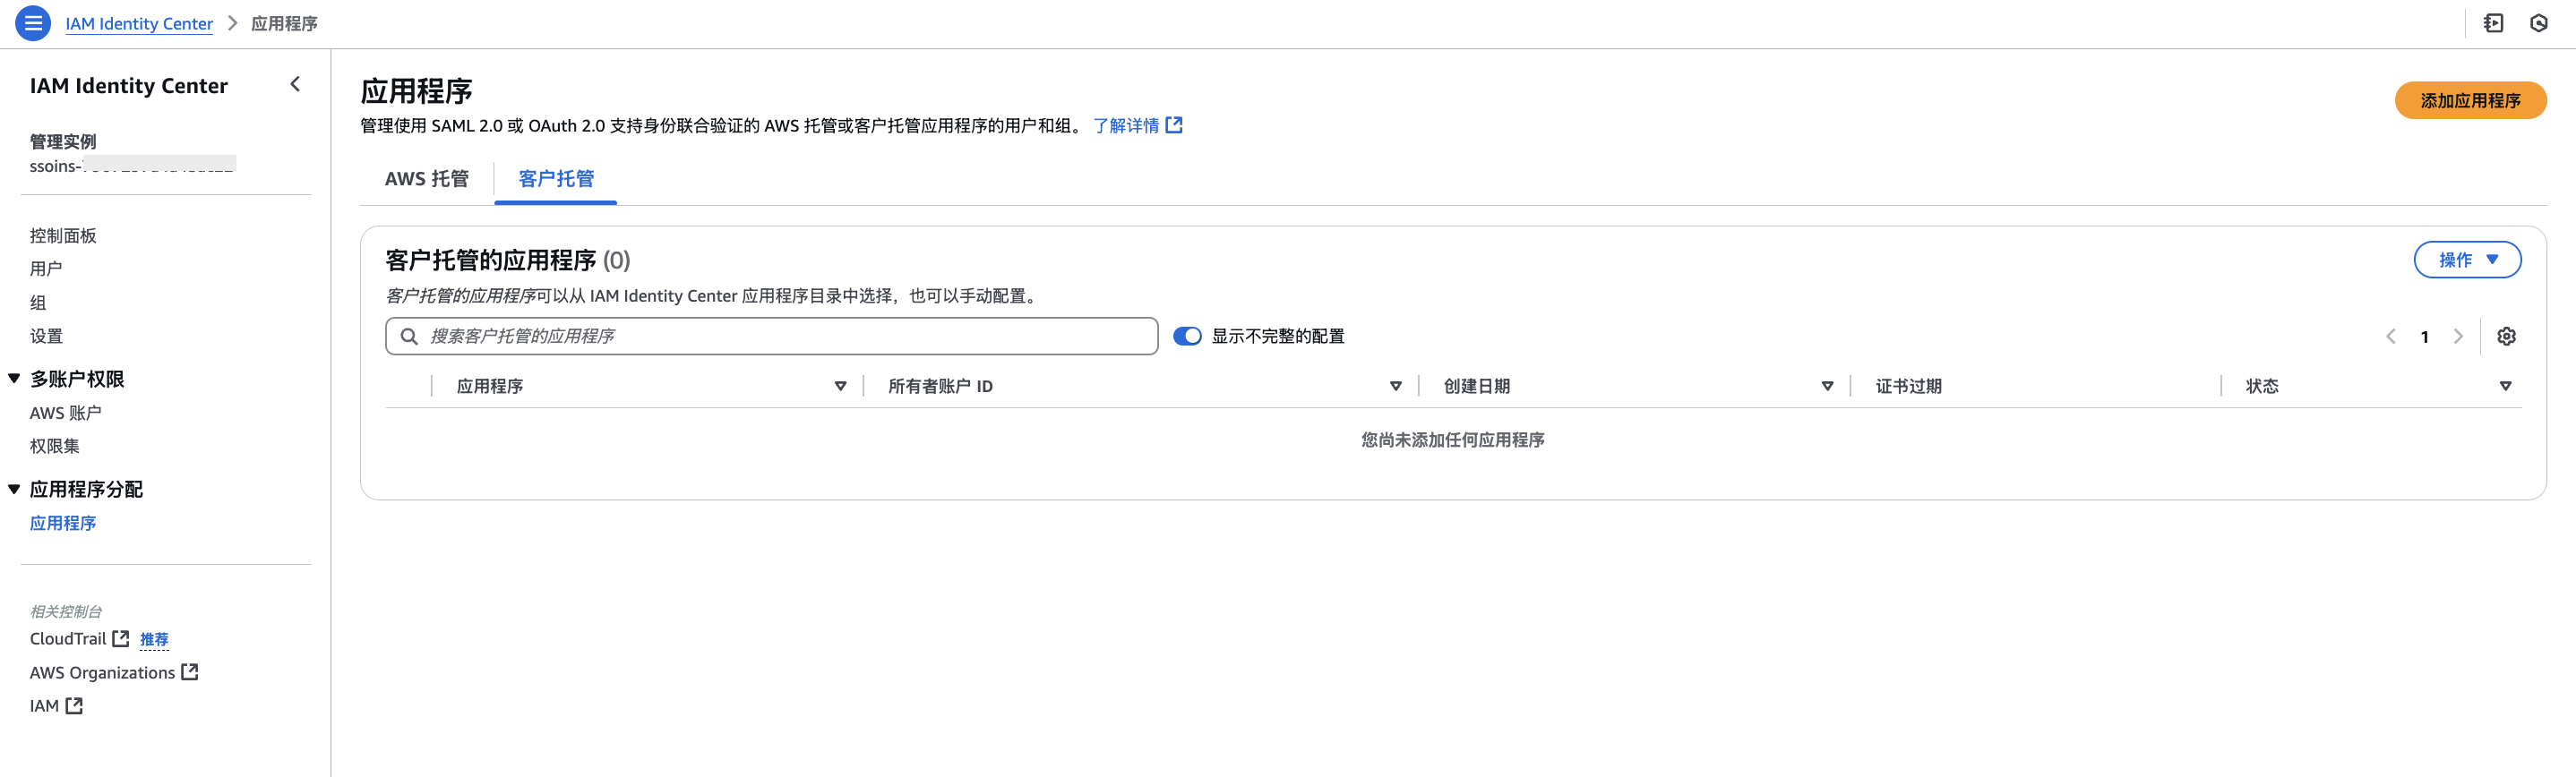
Task: Click the 客户托管的应用程序 (0) heading
Action: point(508,260)
